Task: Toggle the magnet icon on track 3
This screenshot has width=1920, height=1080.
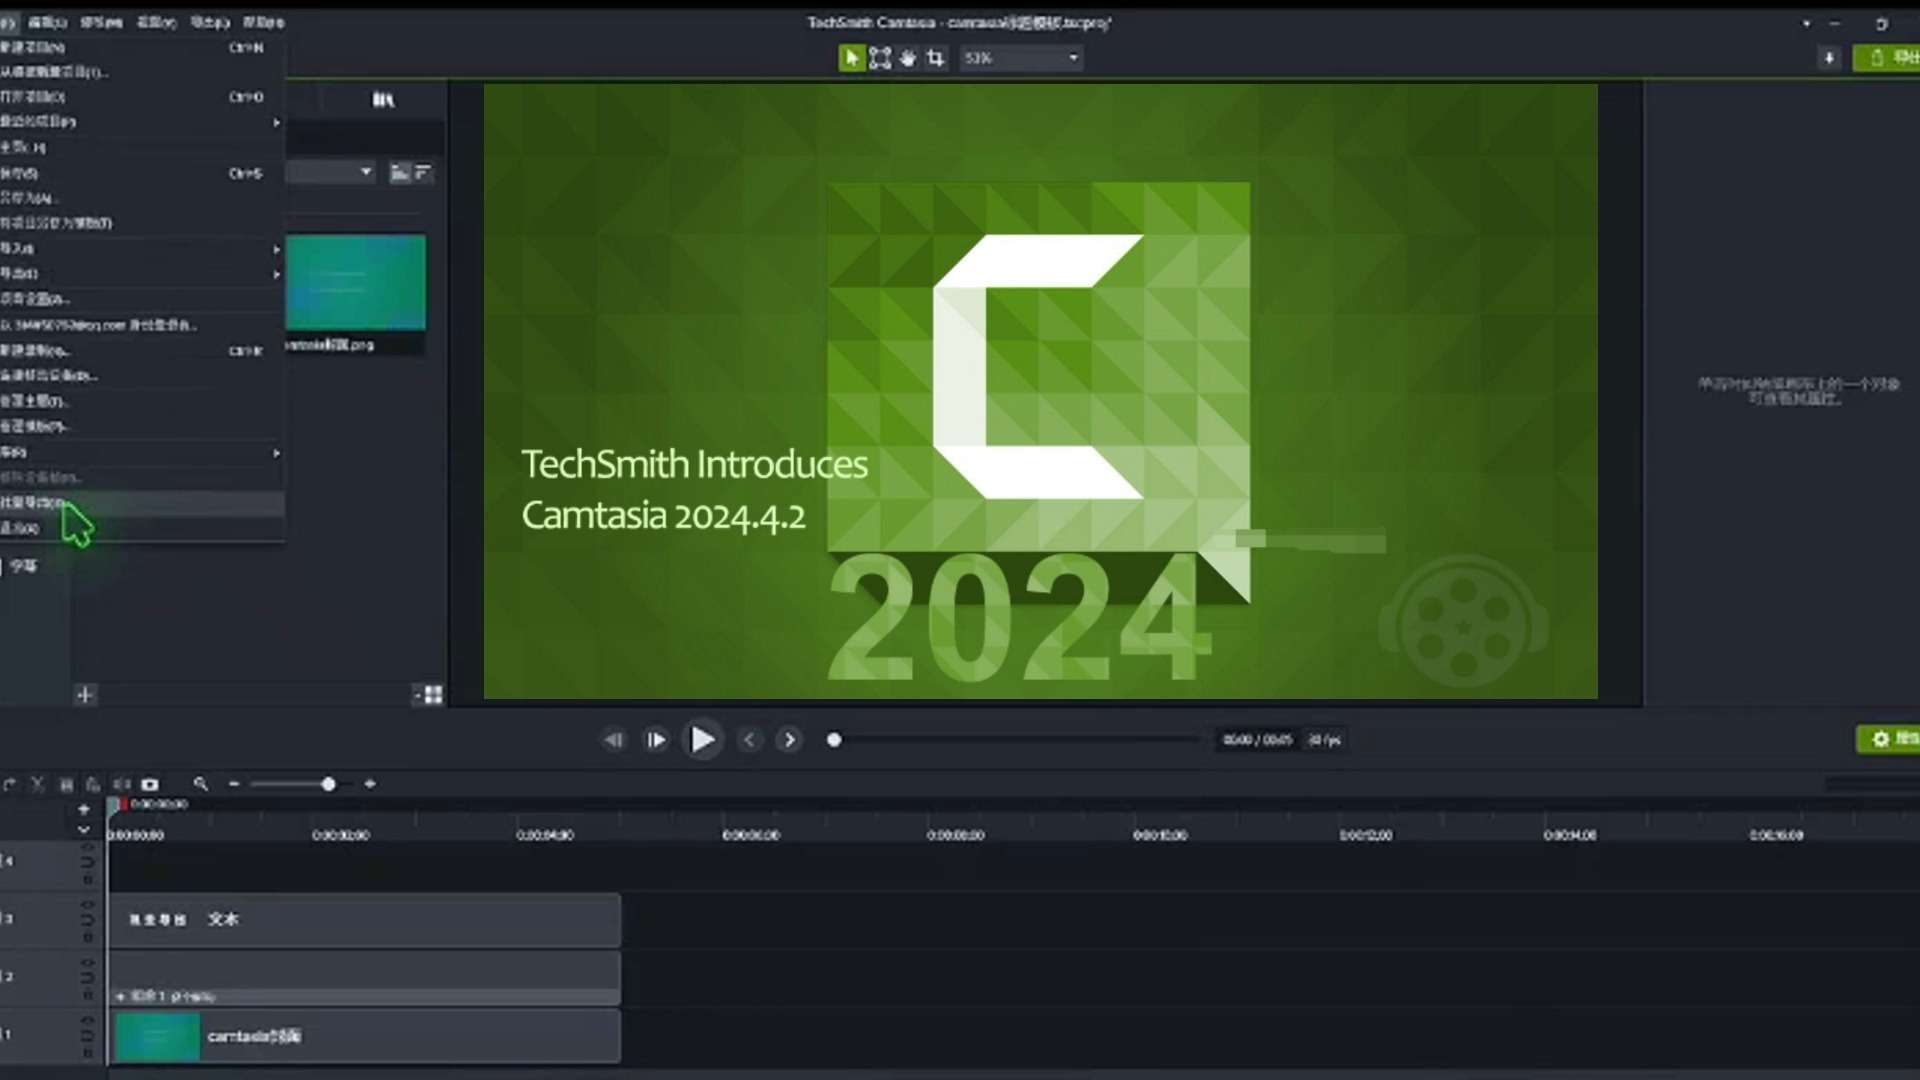Action: tap(87, 920)
